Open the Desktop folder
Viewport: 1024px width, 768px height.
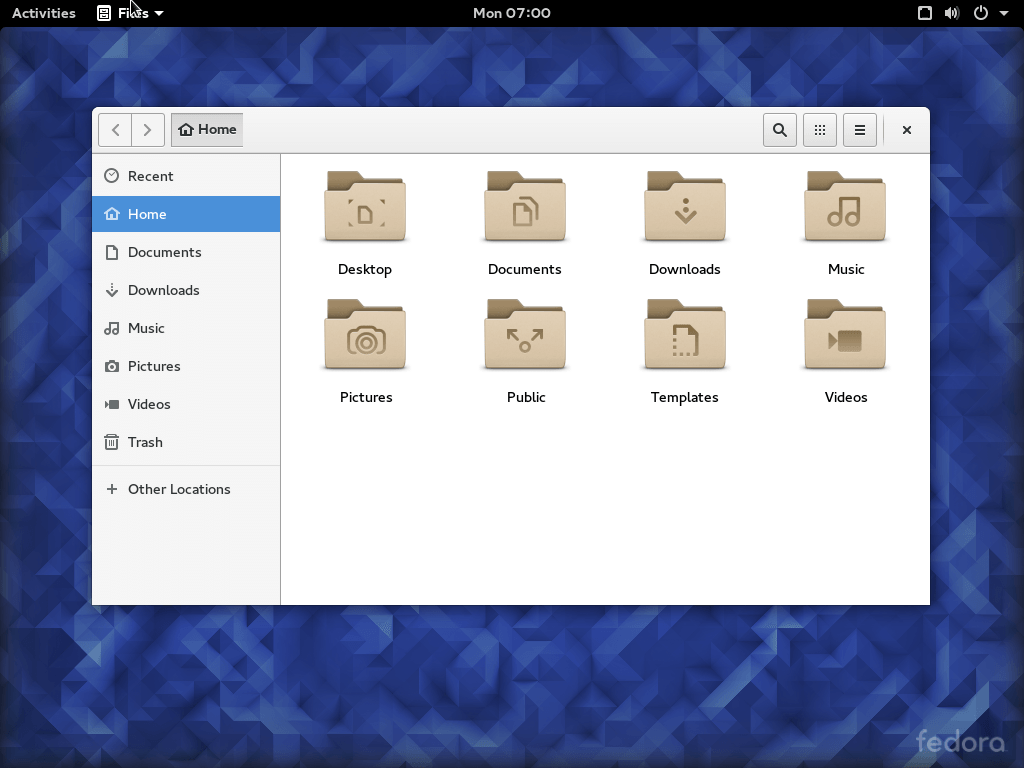pyautogui.click(x=365, y=208)
